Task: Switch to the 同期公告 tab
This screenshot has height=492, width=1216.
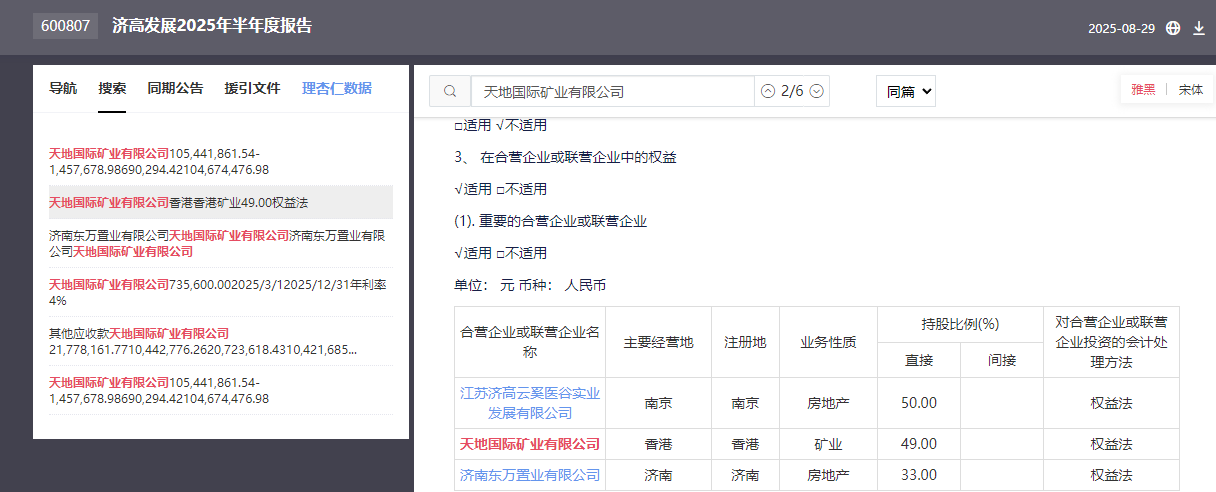Action: [x=175, y=88]
